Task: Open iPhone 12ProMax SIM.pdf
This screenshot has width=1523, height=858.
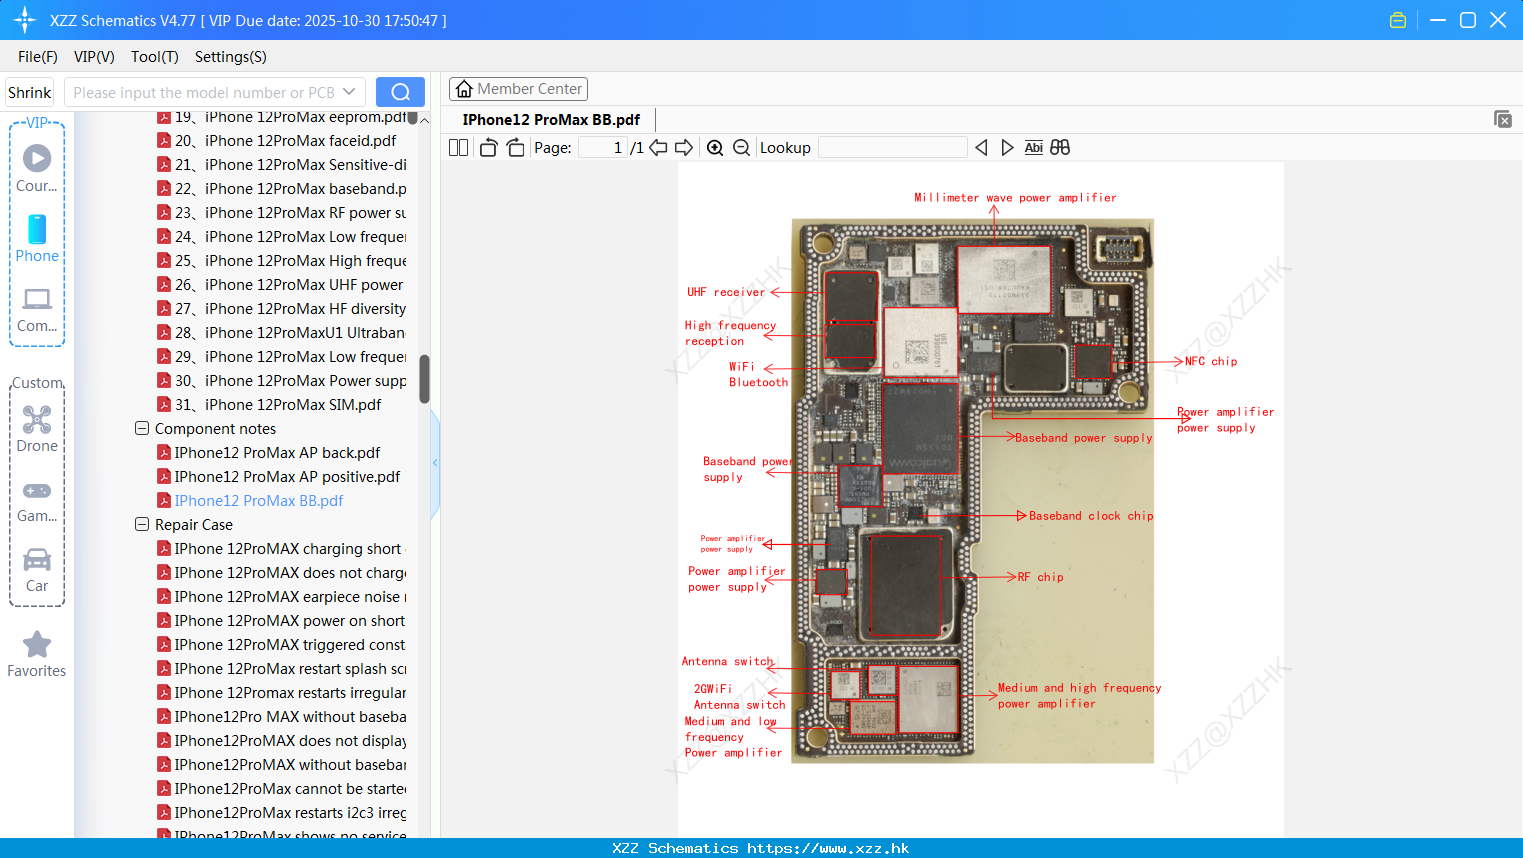Action: coord(269,405)
